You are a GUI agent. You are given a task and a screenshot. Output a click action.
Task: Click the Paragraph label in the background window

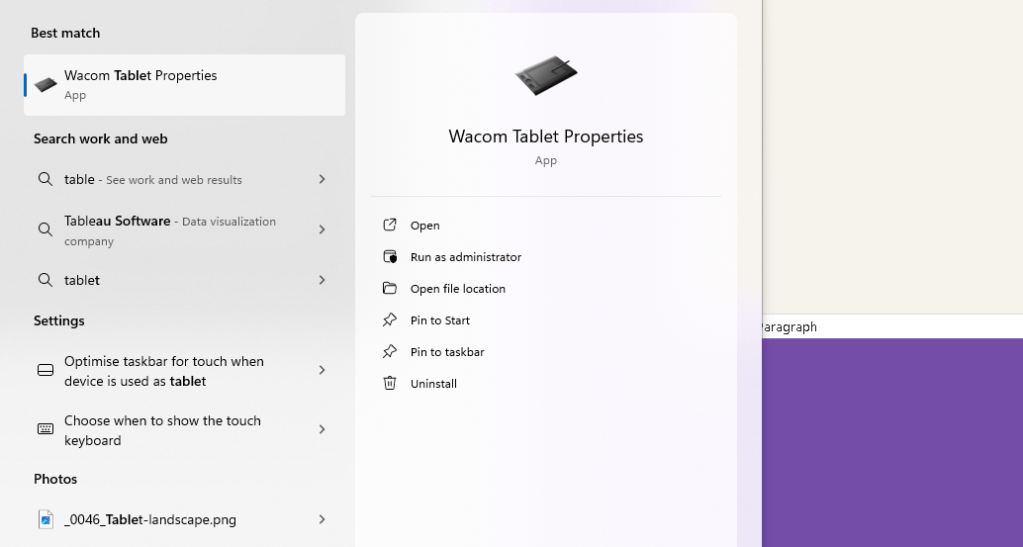(789, 327)
